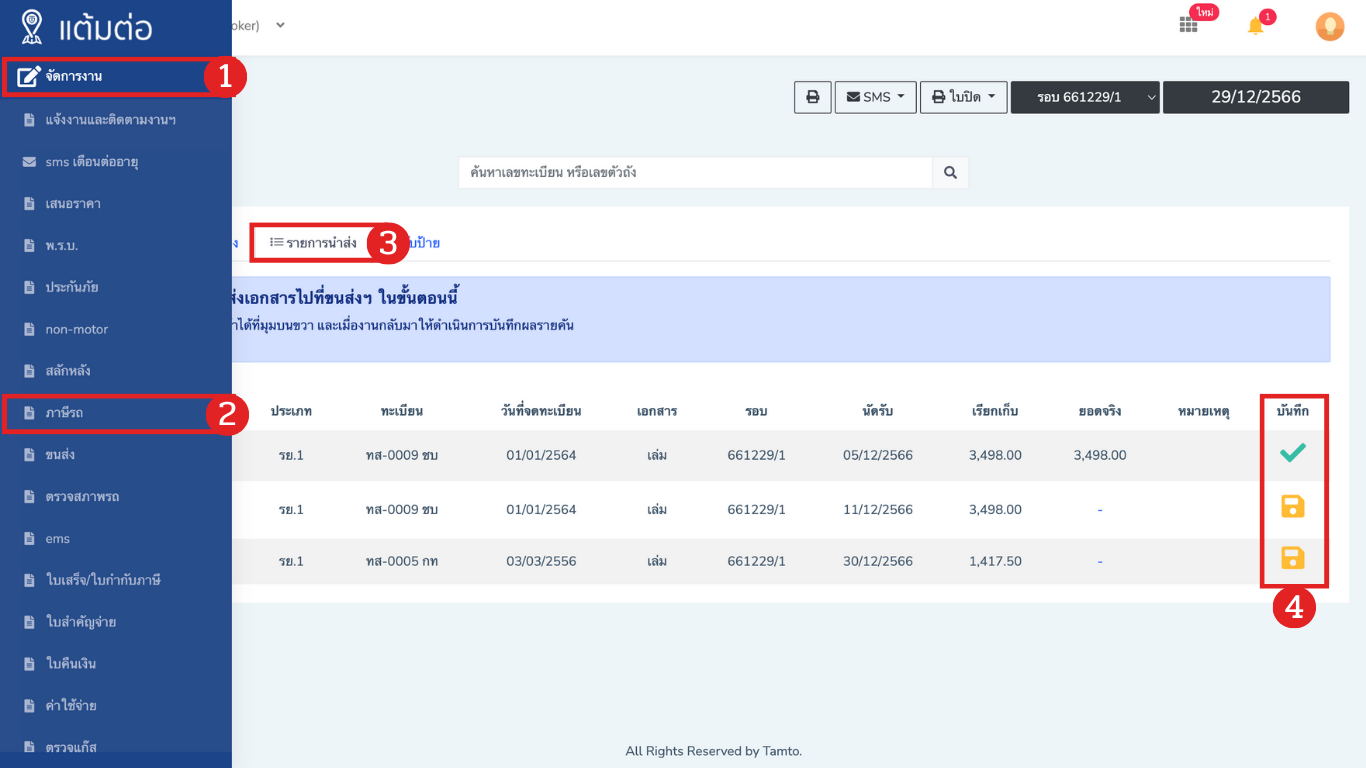This screenshot has width=1366, height=768.
Task: Click the magnifier search button
Action: point(950,172)
